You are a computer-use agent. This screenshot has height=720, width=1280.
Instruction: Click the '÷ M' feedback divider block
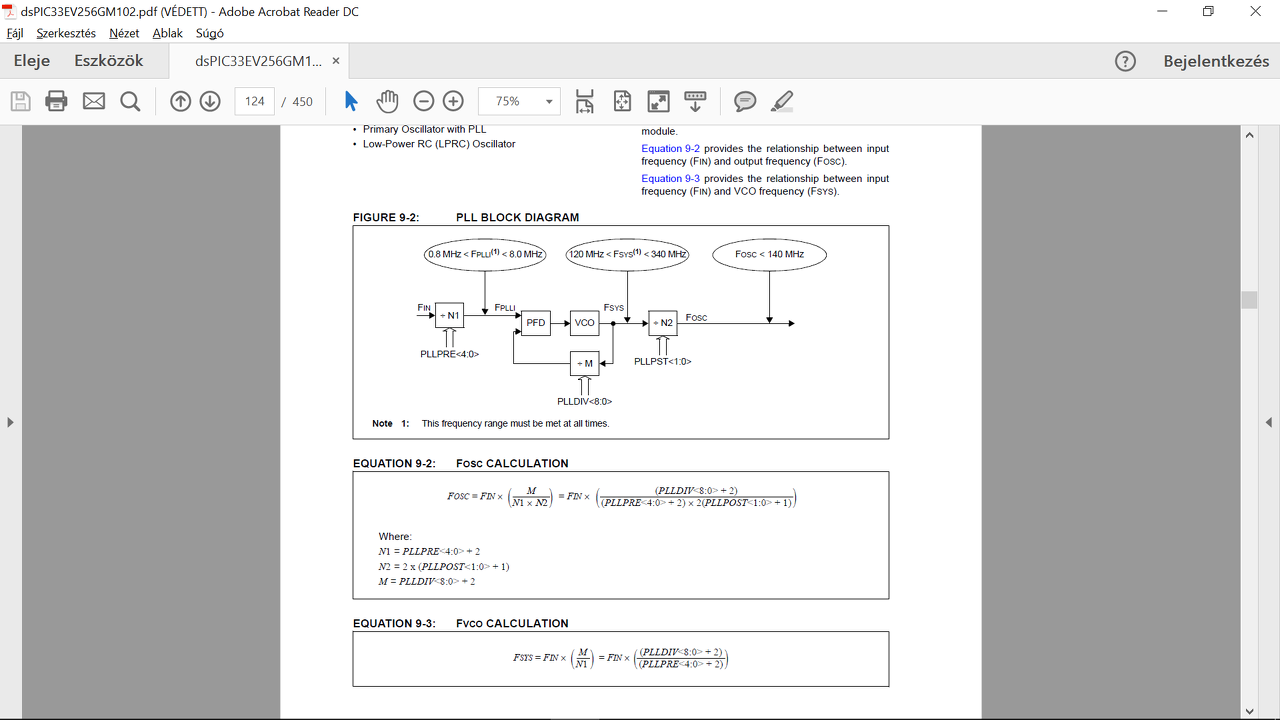pos(585,363)
